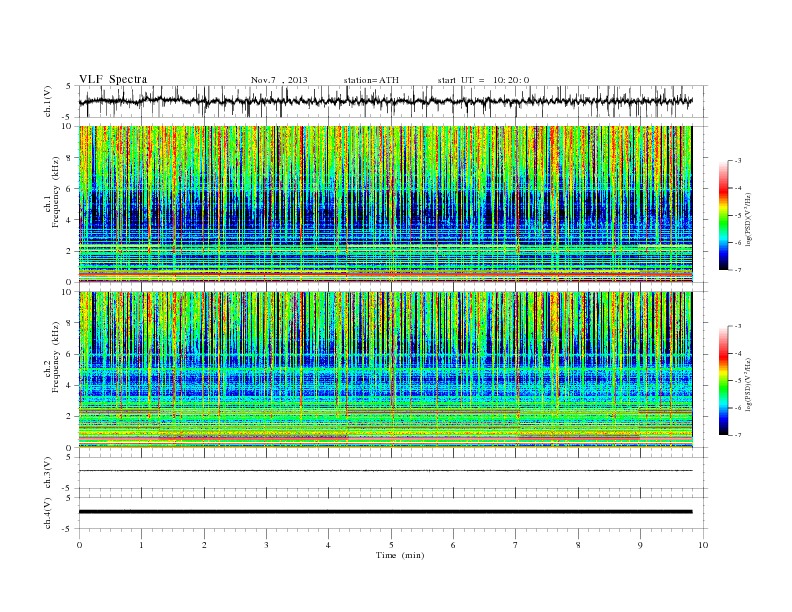Screen dimensions: 792x612
Task: Click the 'Nov.7 , 2013' date label
Action: pyautogui.click(x=279, y=80)
